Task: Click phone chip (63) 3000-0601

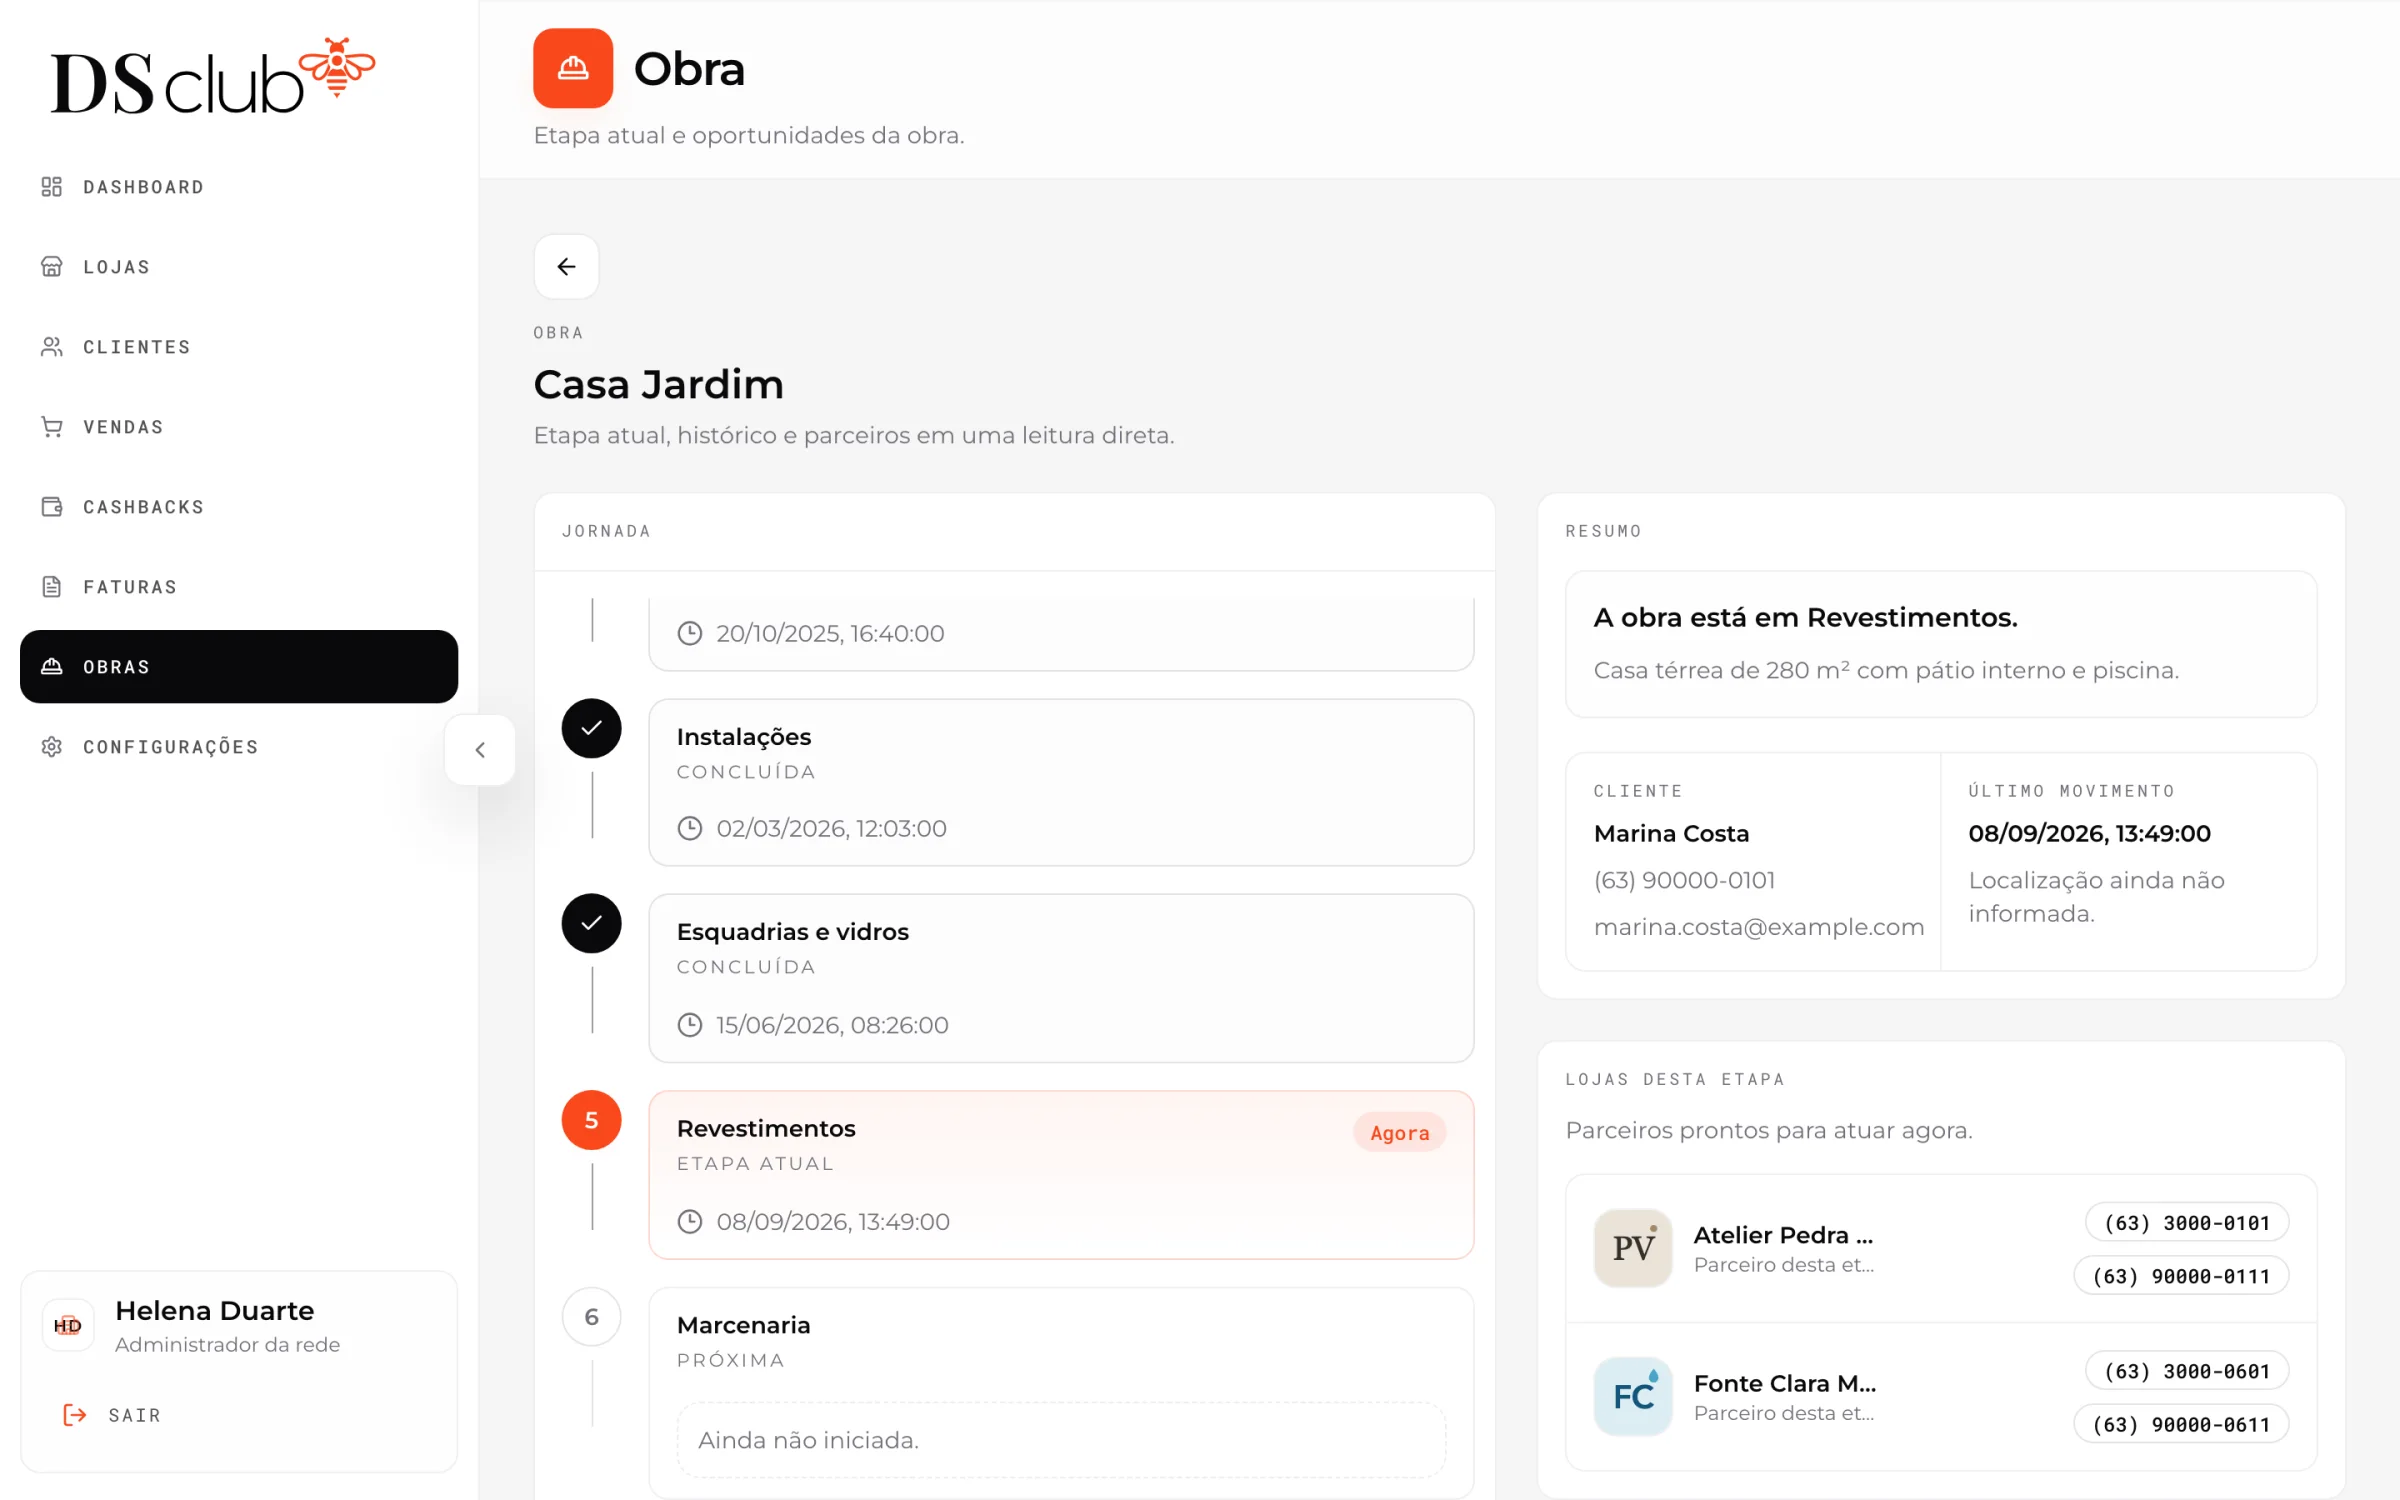Action: 2187,1371
